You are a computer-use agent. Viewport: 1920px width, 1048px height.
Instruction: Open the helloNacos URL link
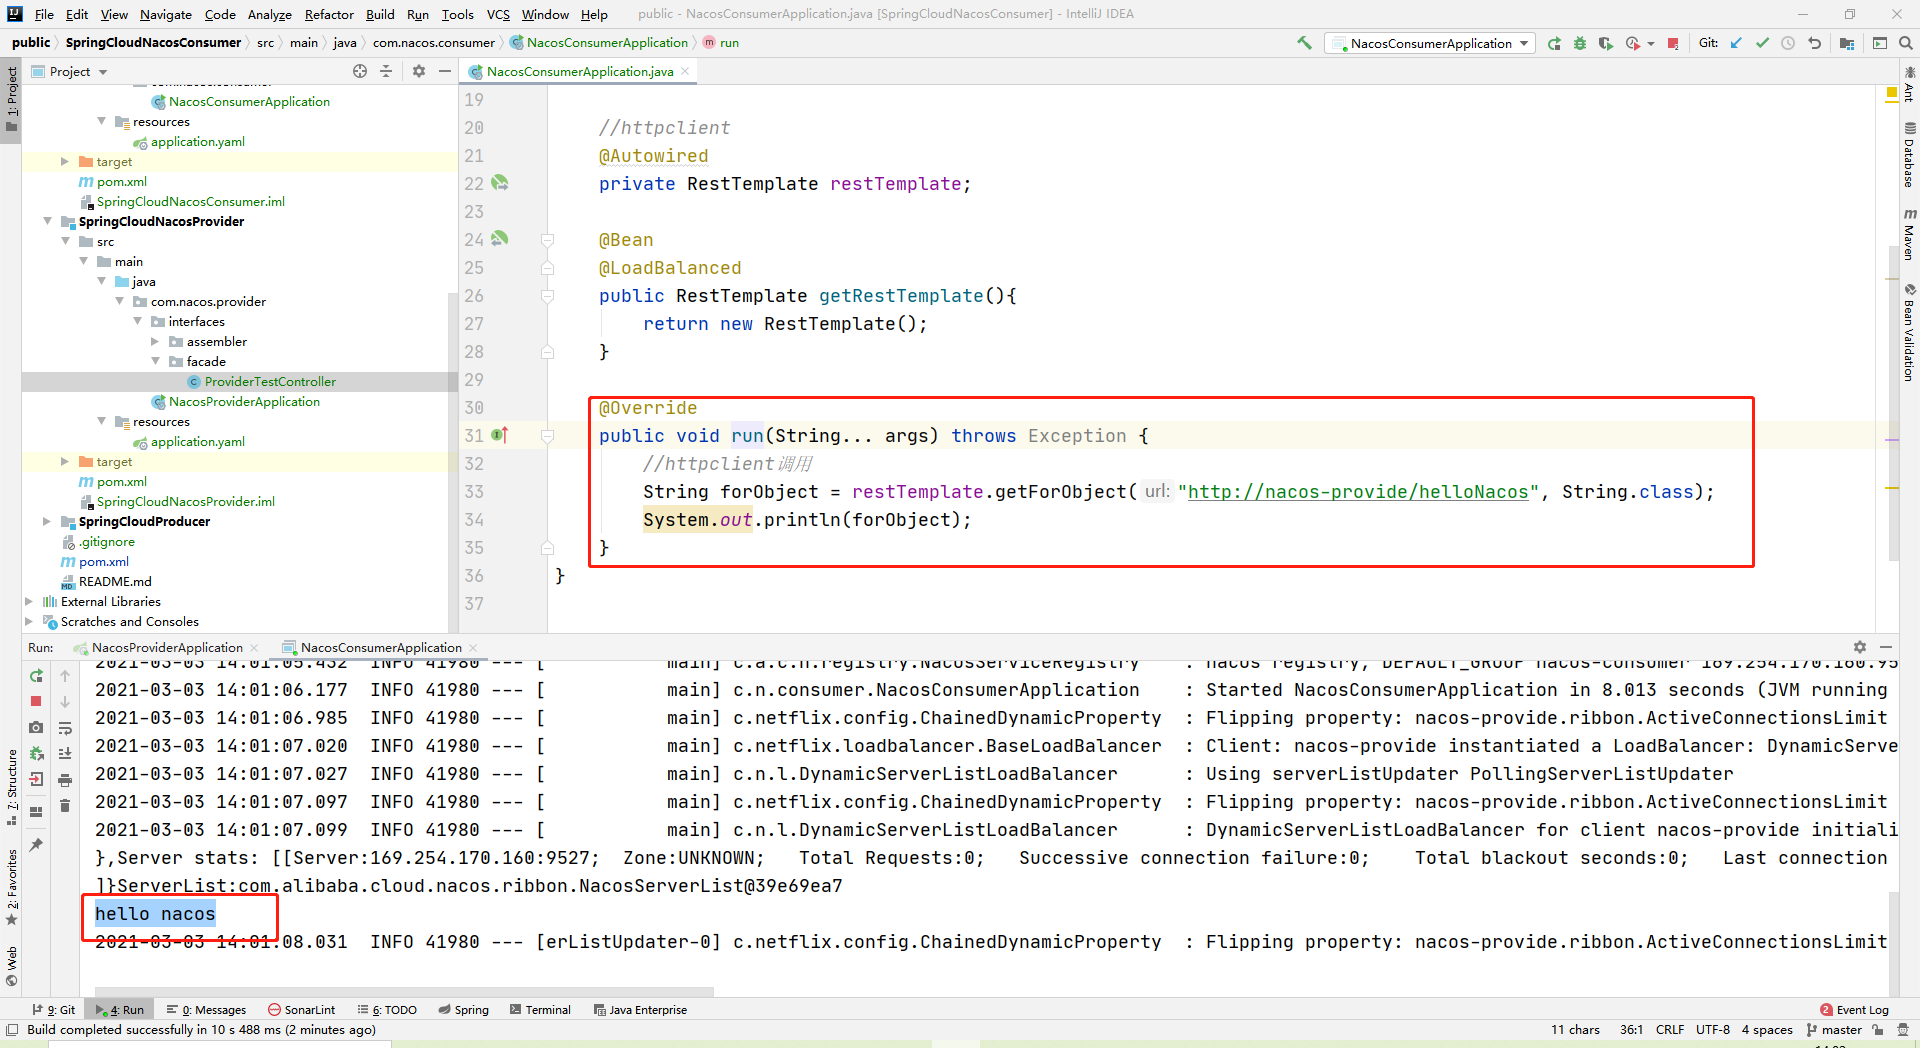(x=1357, y=491)
